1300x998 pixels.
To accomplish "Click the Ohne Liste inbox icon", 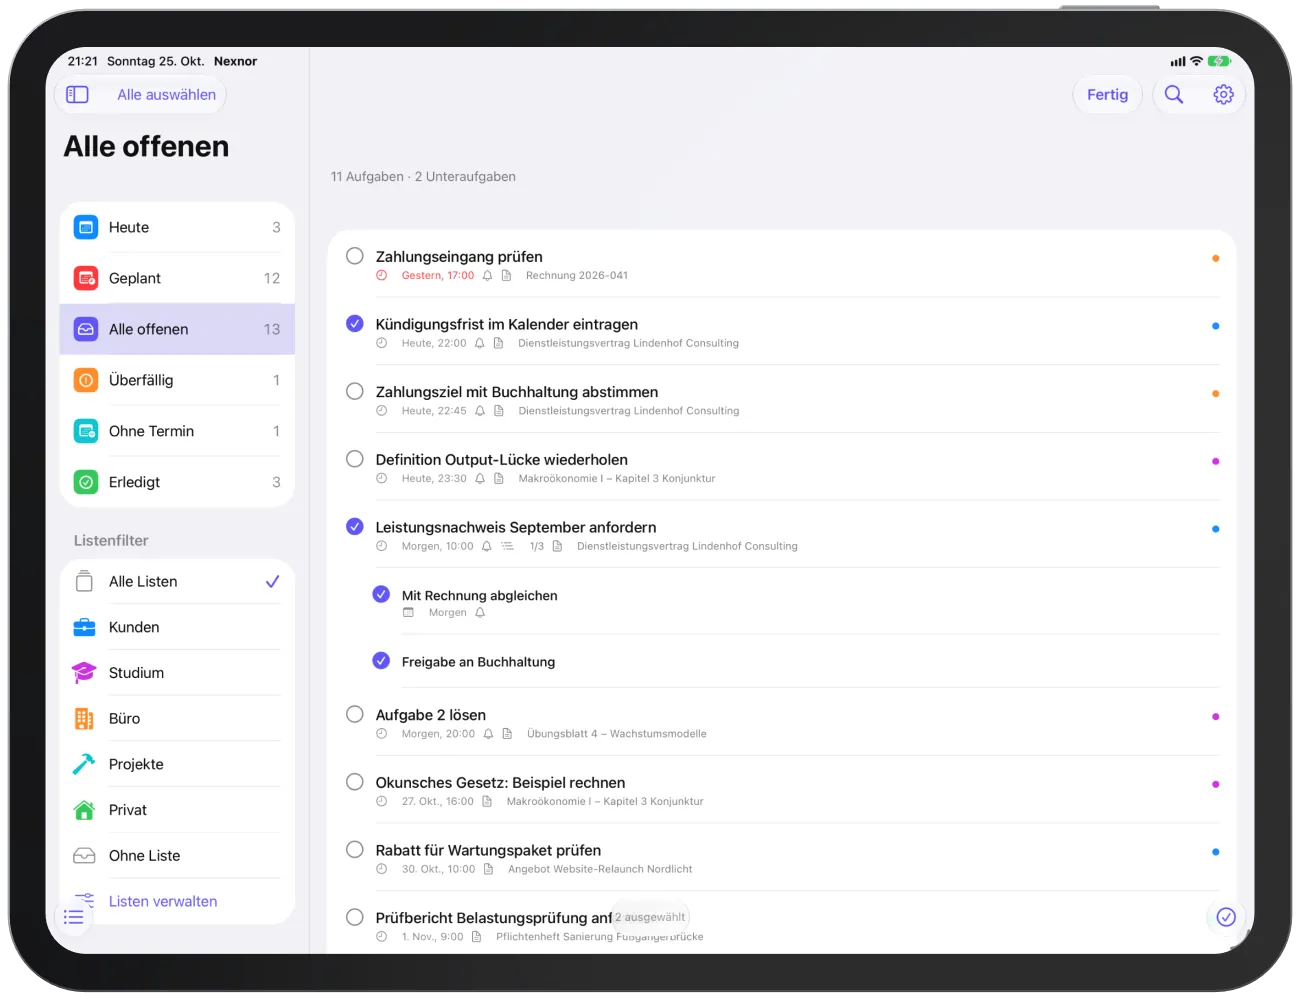I will tap(85, 856).
